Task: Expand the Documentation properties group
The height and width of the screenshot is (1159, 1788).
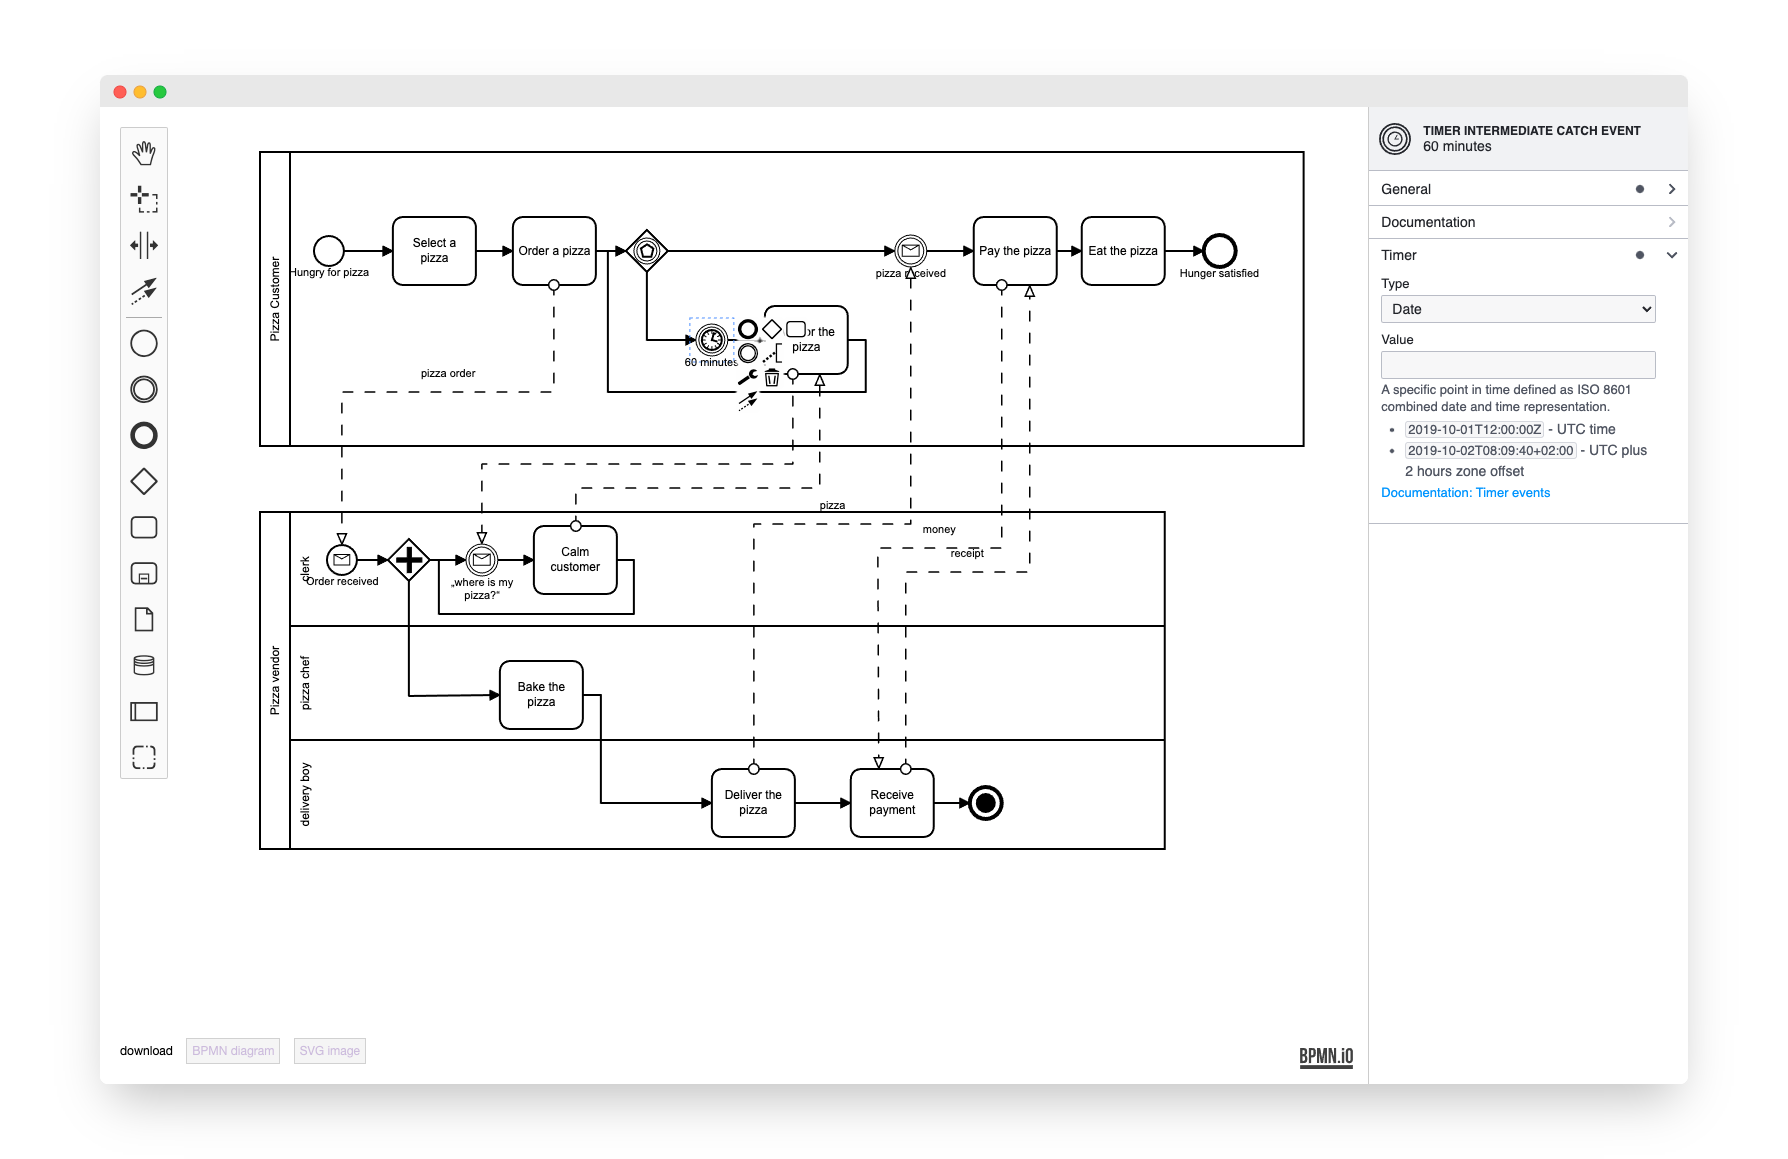Action: click(1528, 222)
